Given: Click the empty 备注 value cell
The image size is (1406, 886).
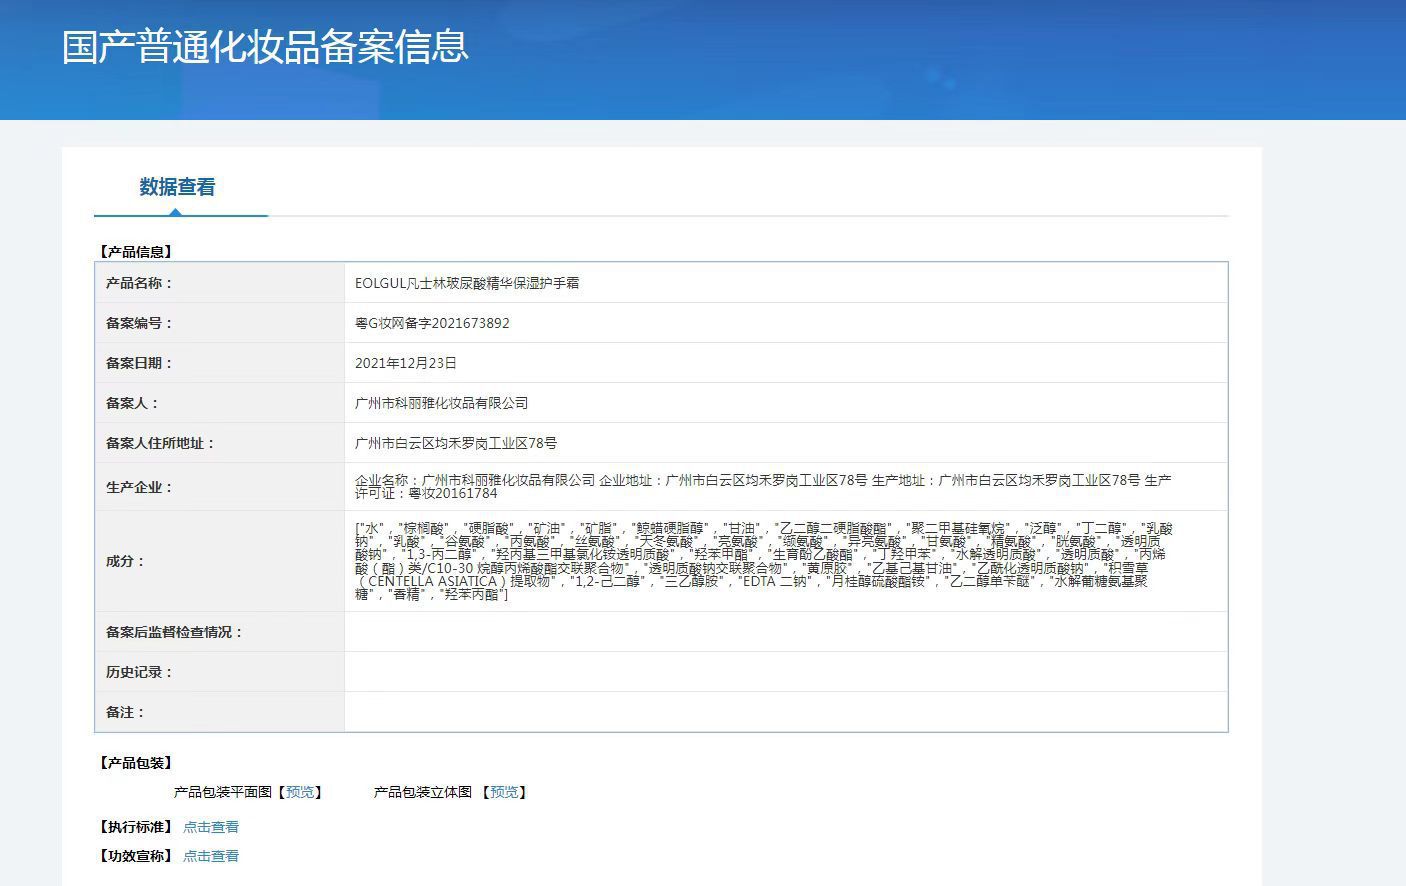Looking at the screenshot, I should 785,712.
